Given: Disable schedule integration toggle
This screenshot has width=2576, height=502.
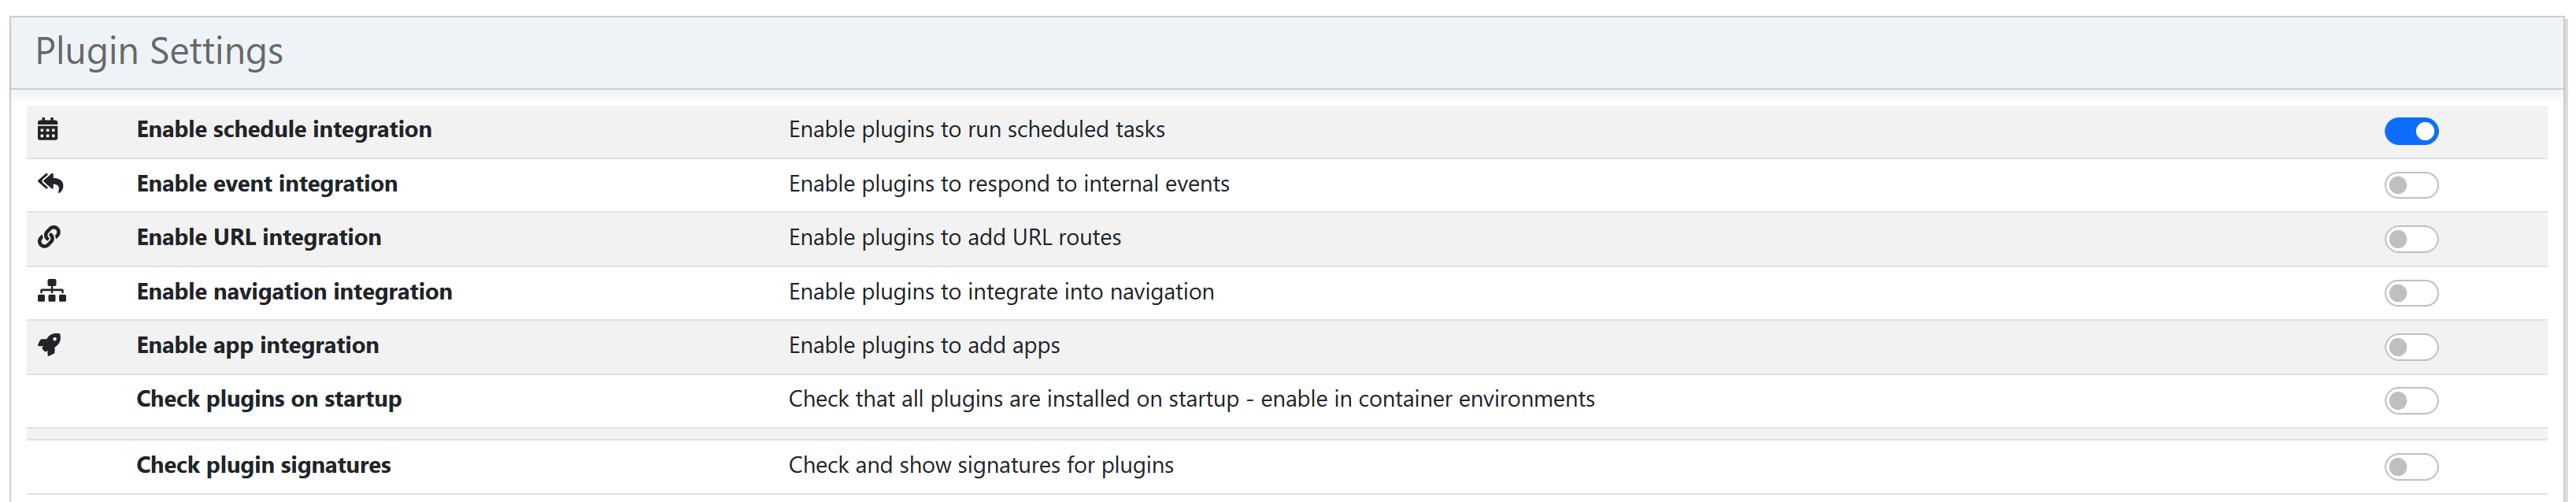Looking at the screenshot, I should click(2411, 130).
